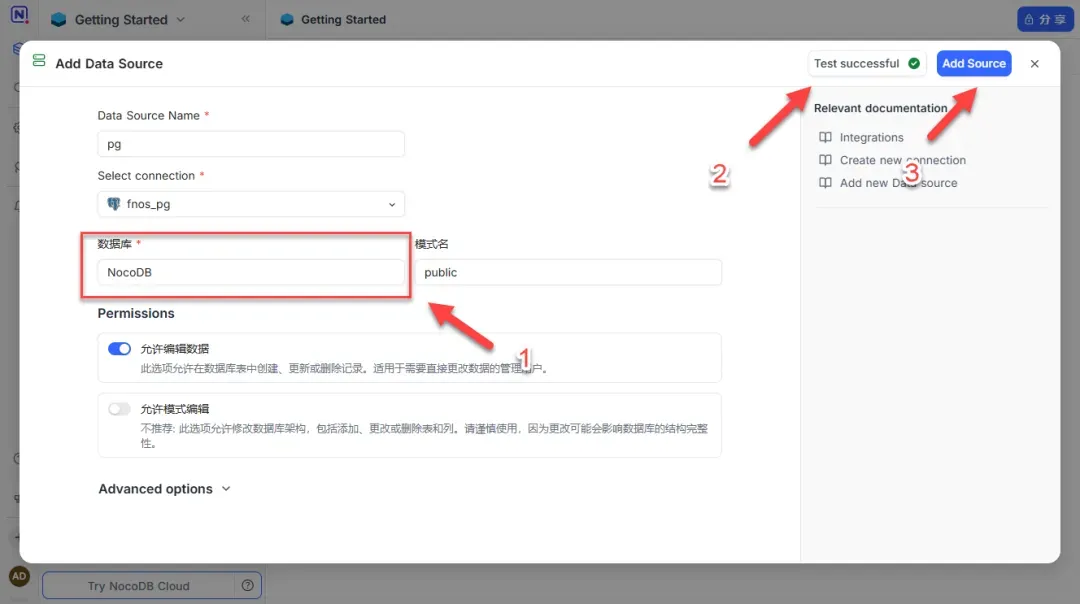Click the Add Source button
The width and height of the screenshot is (1080, 604).
pyautogui.click(x=973, y=63)
